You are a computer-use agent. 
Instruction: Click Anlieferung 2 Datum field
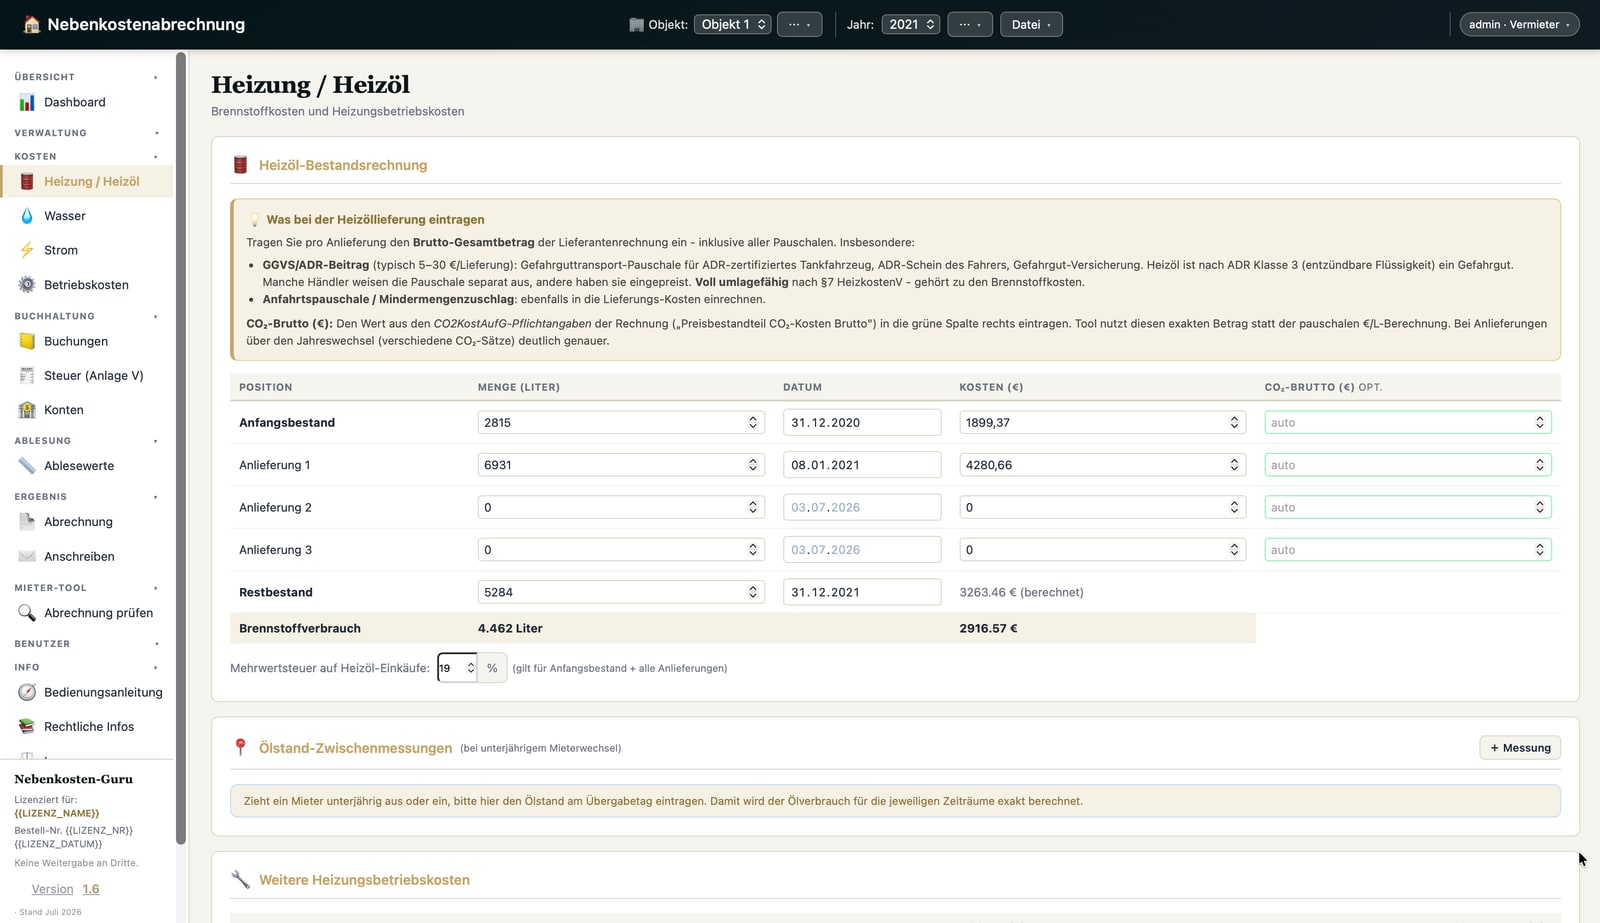click(862, 507)
